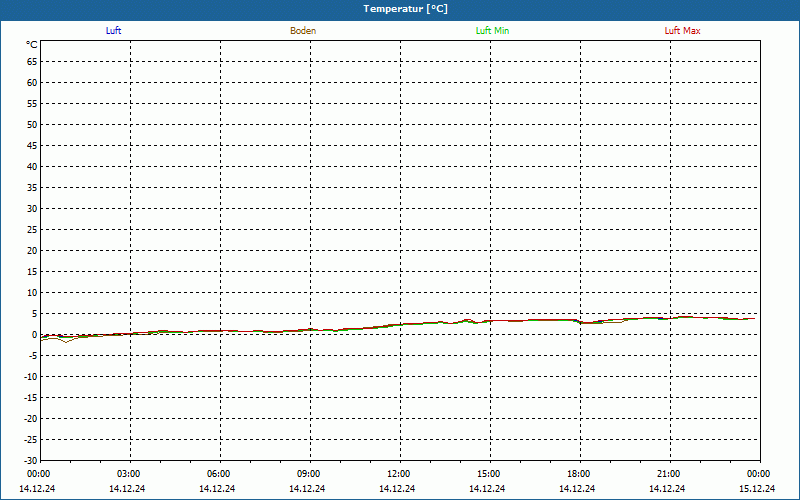
Task: Click the 15.12.24 date label
Action: (x=757, y=488)
